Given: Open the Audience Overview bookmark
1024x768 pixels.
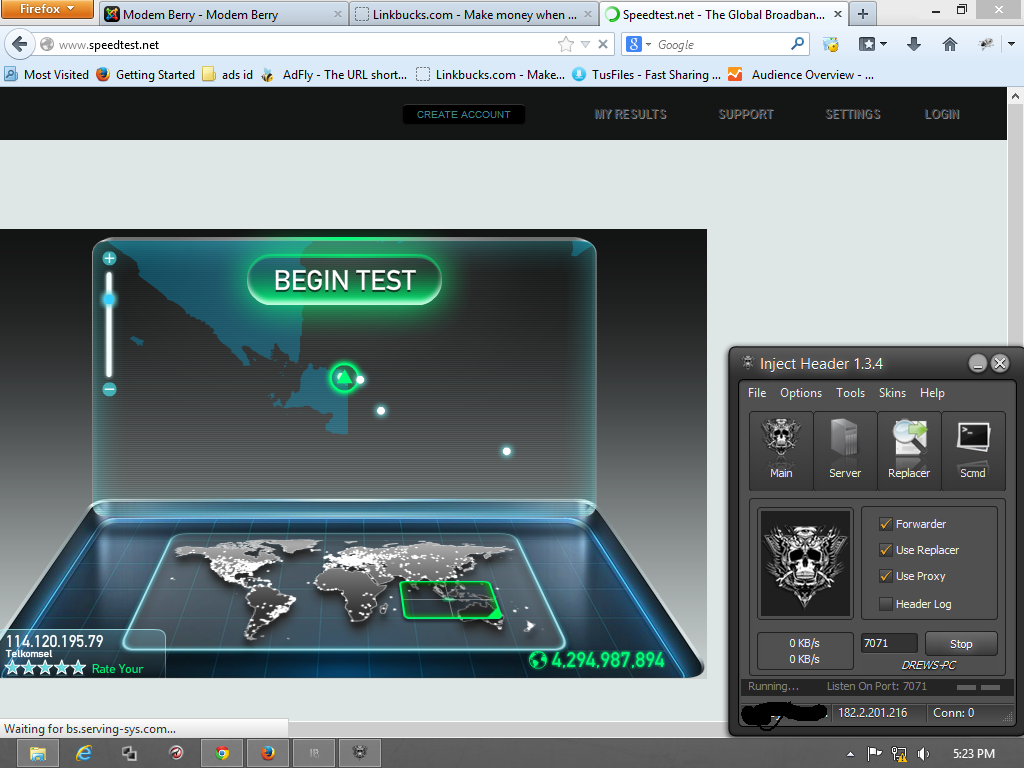Looking at the screenshot, I should tap(801, 74).
